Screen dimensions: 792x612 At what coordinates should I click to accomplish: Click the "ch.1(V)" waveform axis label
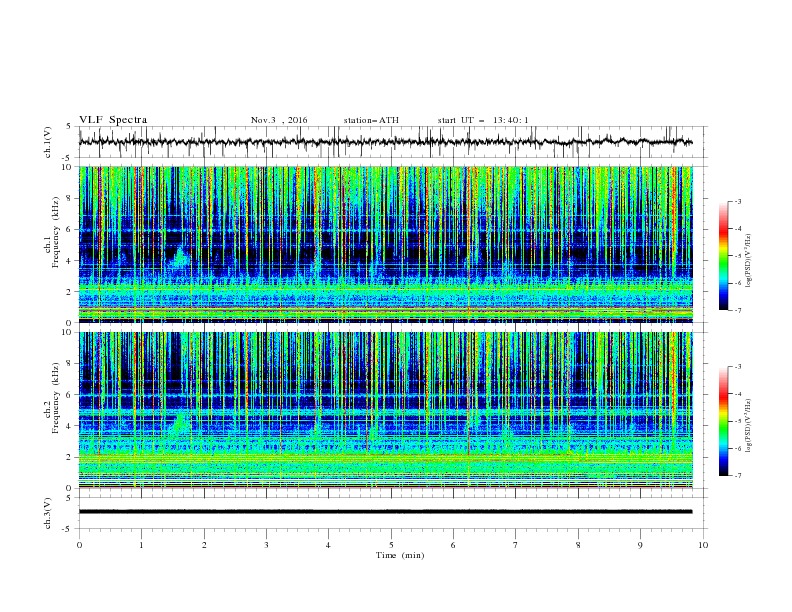point(48,142)
